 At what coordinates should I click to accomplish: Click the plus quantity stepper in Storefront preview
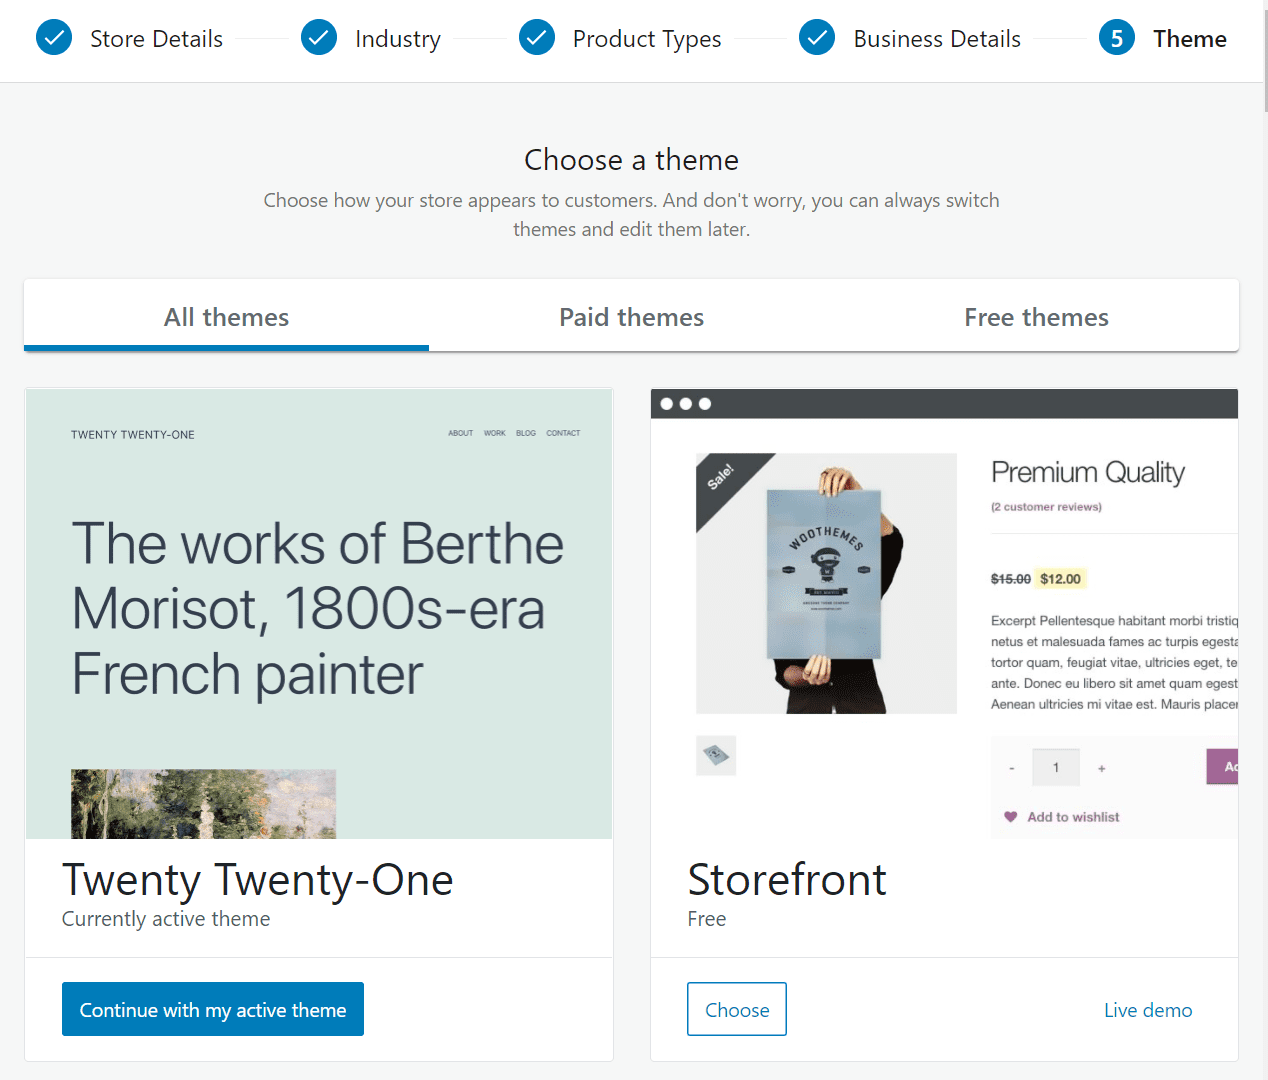tap(1101, 767)
